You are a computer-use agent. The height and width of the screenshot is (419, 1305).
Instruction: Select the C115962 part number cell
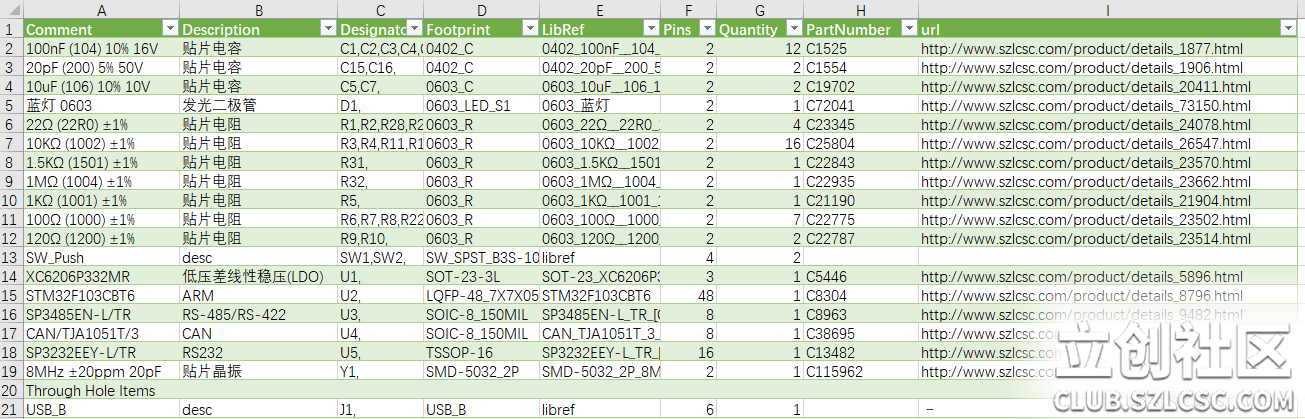click(834, 371)
